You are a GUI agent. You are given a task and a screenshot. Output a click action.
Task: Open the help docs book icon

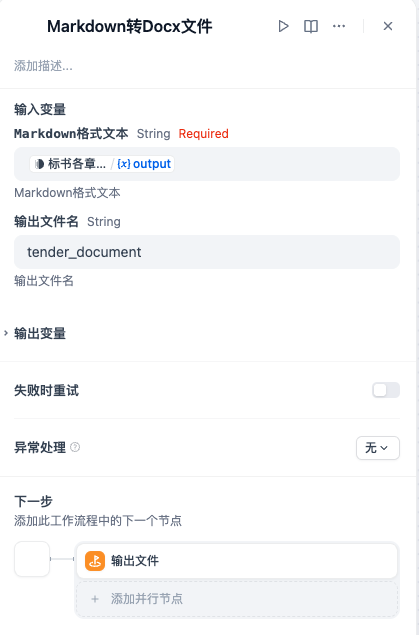(x=311, y=26)
